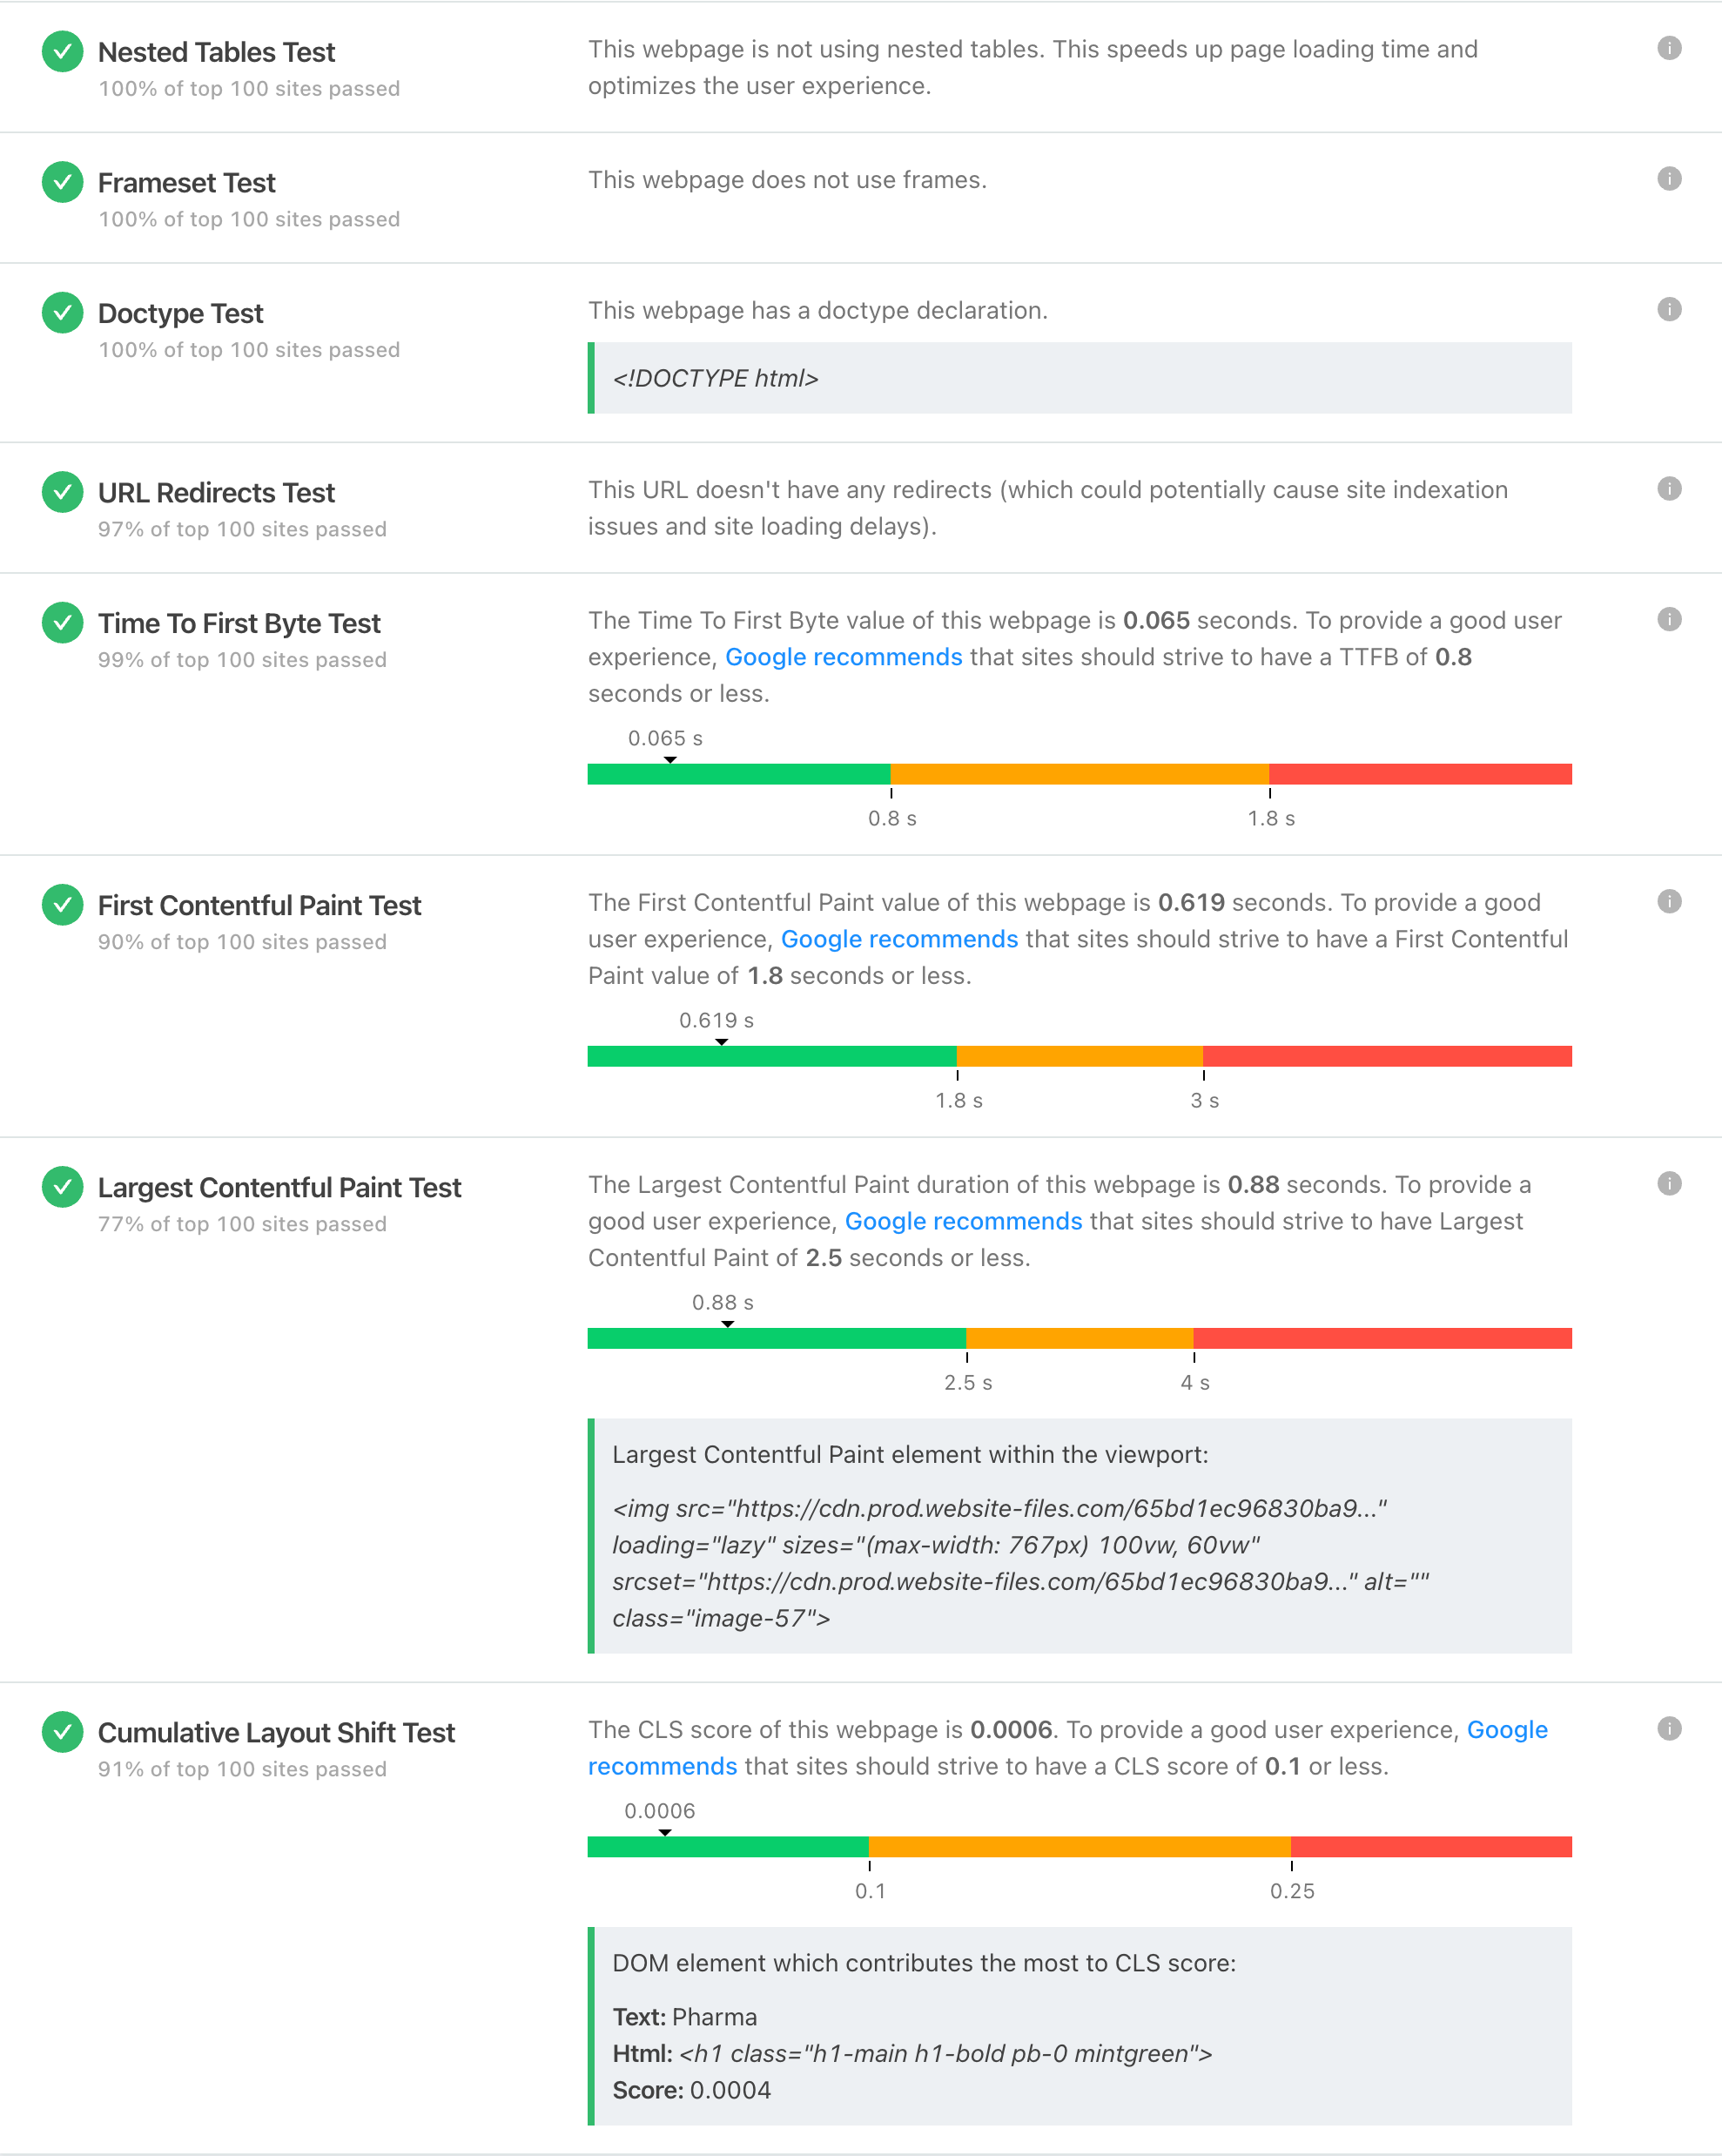This screenshot has width=1722, height=2156.
Task: Open info icon for URL Redirects Test
Action: (1668, 489)
